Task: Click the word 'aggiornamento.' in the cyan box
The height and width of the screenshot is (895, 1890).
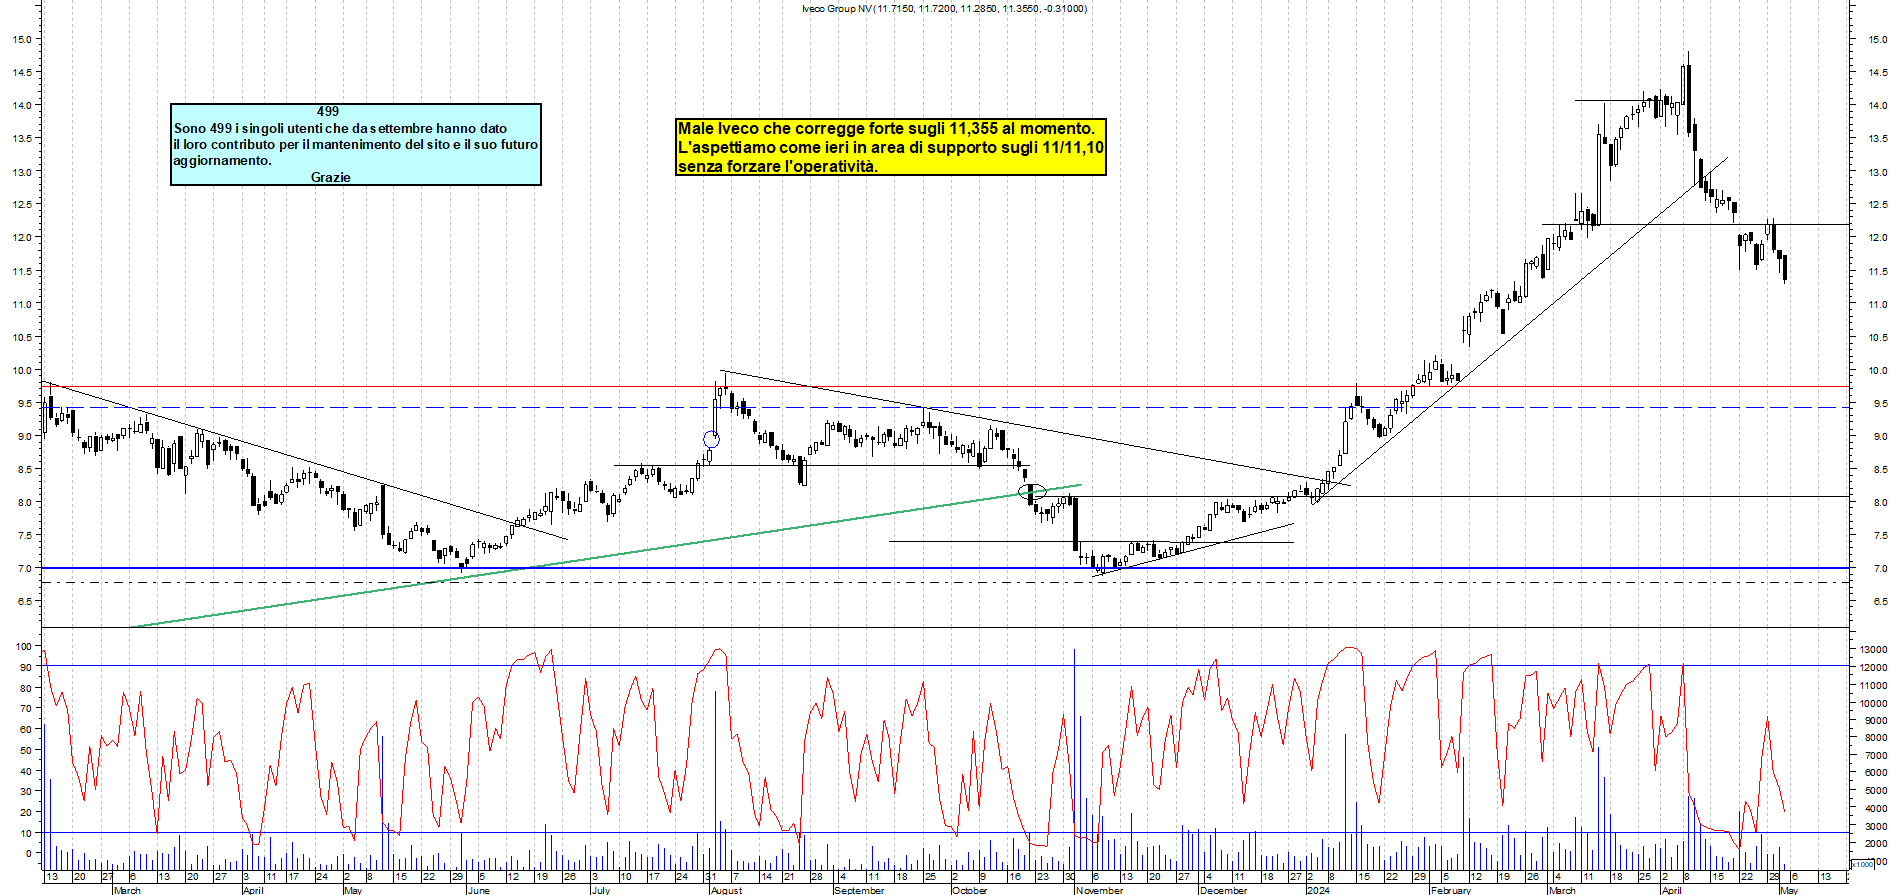Action: [222, 161]
